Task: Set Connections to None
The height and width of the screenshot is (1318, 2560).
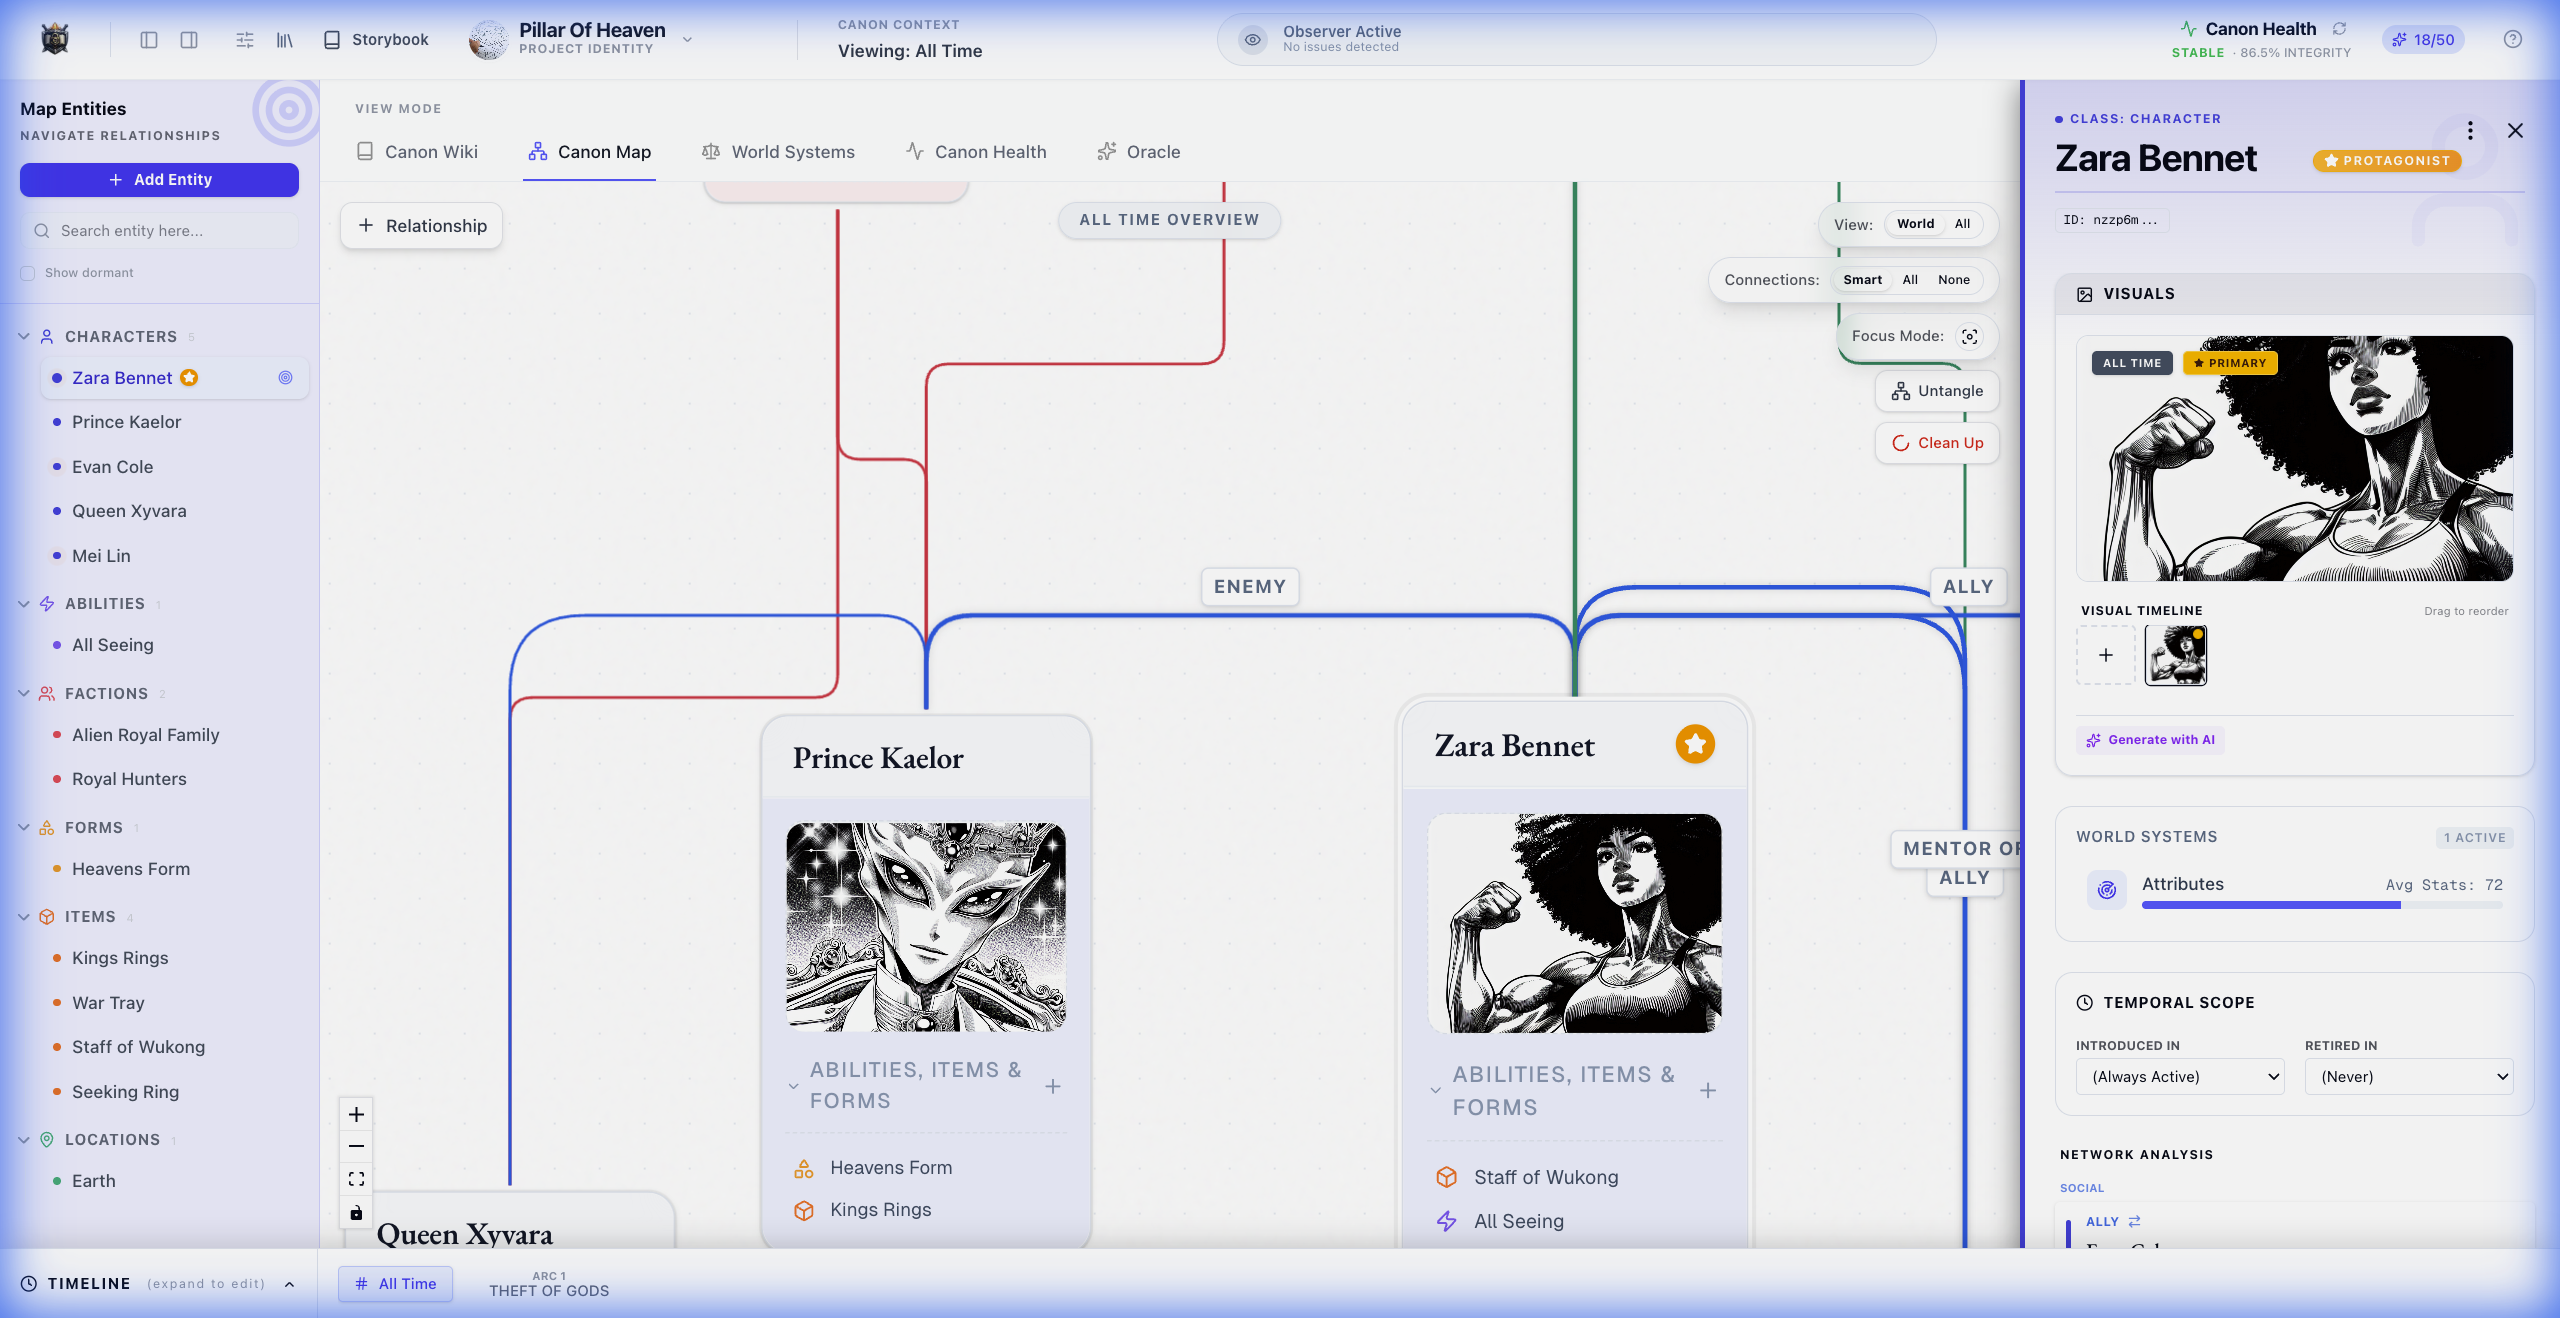Action: point(1953,280)
